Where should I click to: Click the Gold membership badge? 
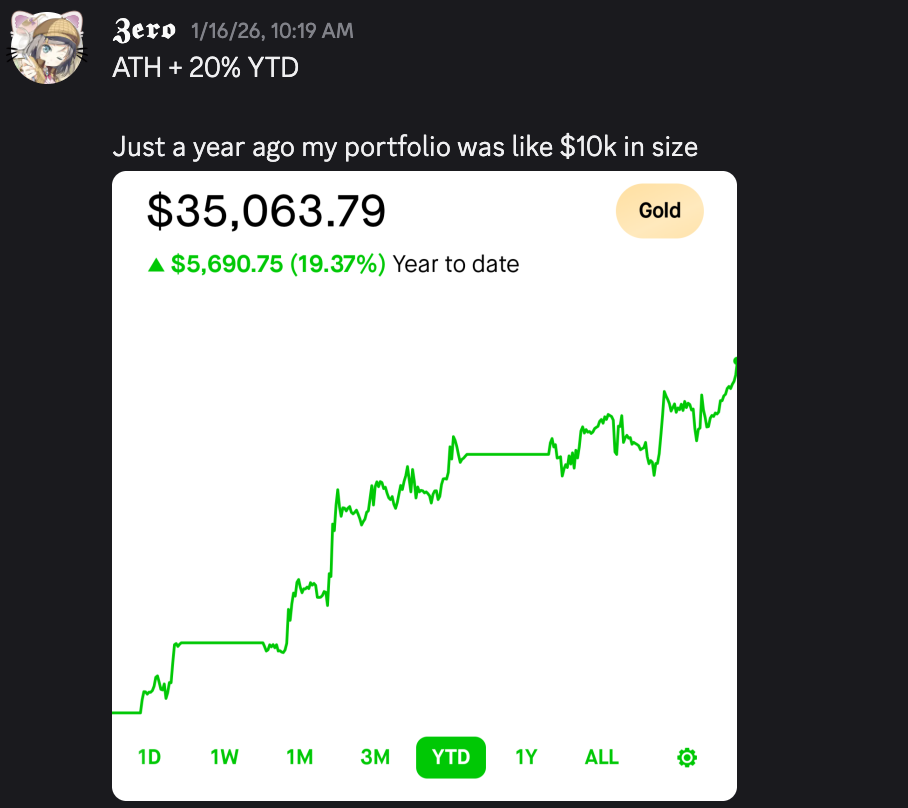pos(660,211)
